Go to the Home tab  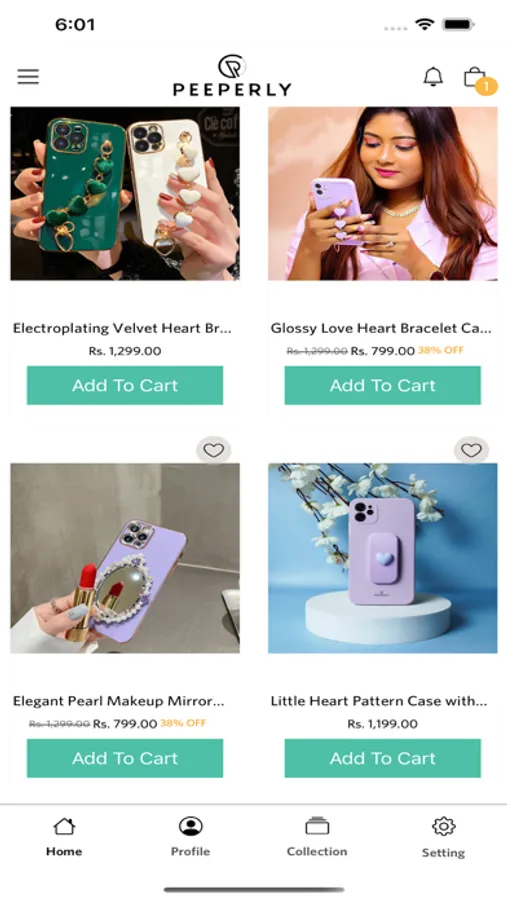click(64, 837)
